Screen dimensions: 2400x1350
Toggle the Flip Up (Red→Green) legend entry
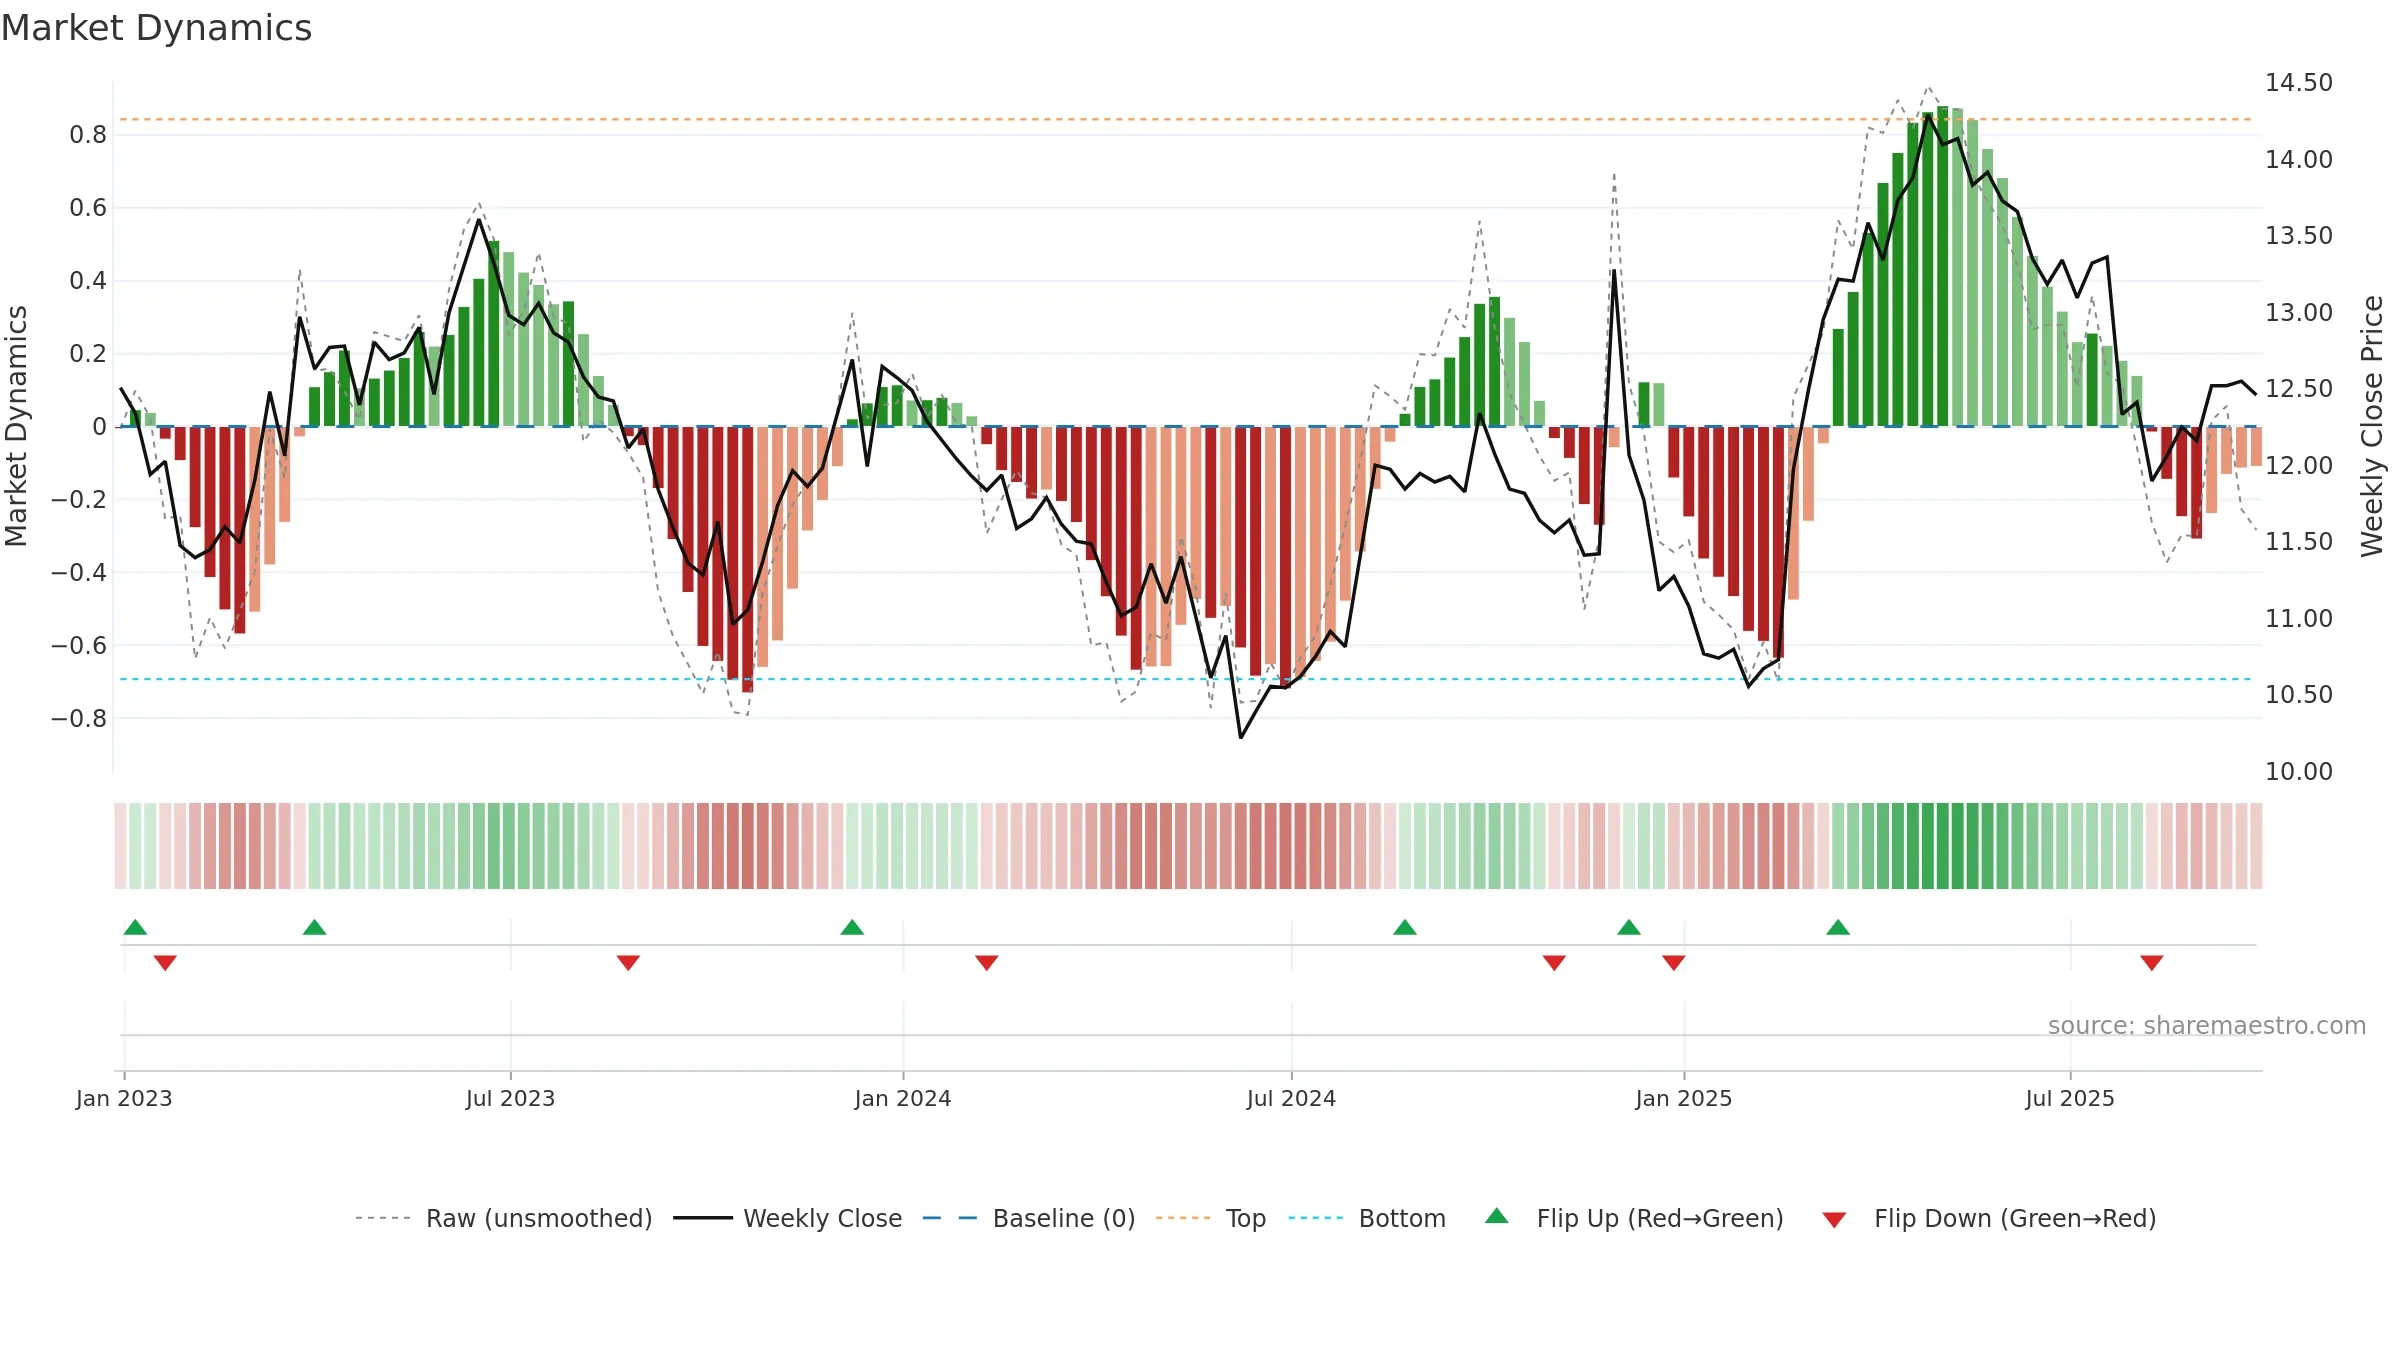click(1634, 1218)
